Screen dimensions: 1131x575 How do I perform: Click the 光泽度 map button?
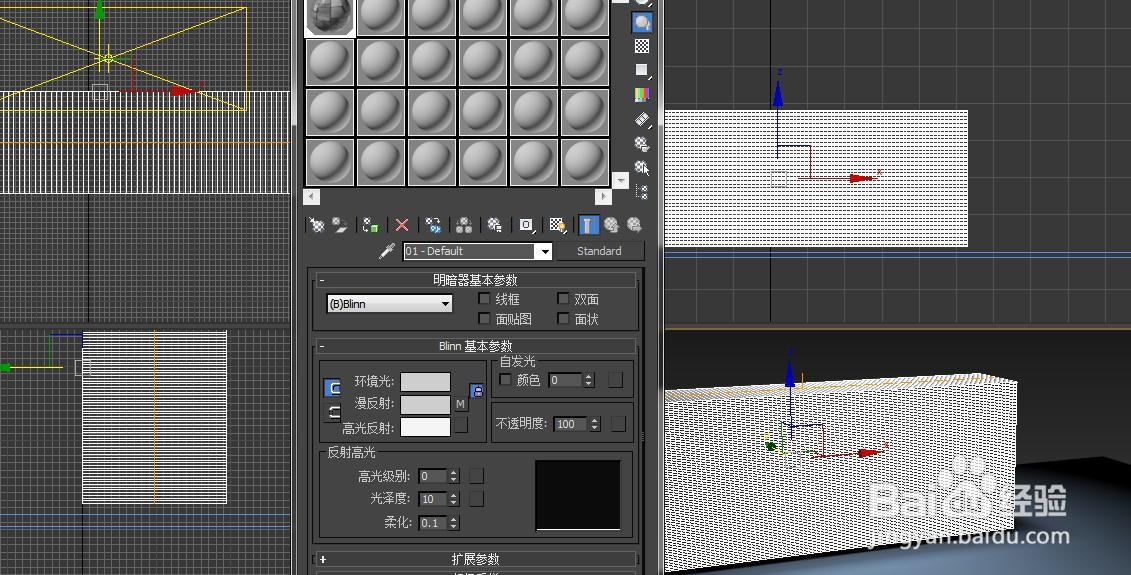477,499
